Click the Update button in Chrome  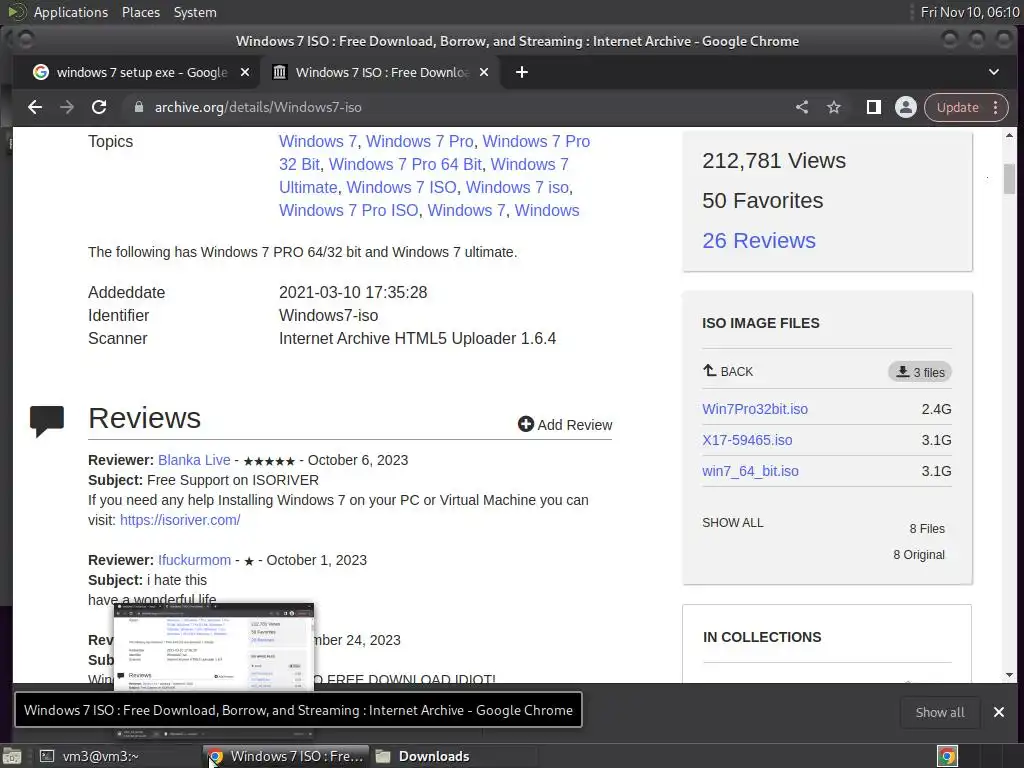click(x=958, y=107)
